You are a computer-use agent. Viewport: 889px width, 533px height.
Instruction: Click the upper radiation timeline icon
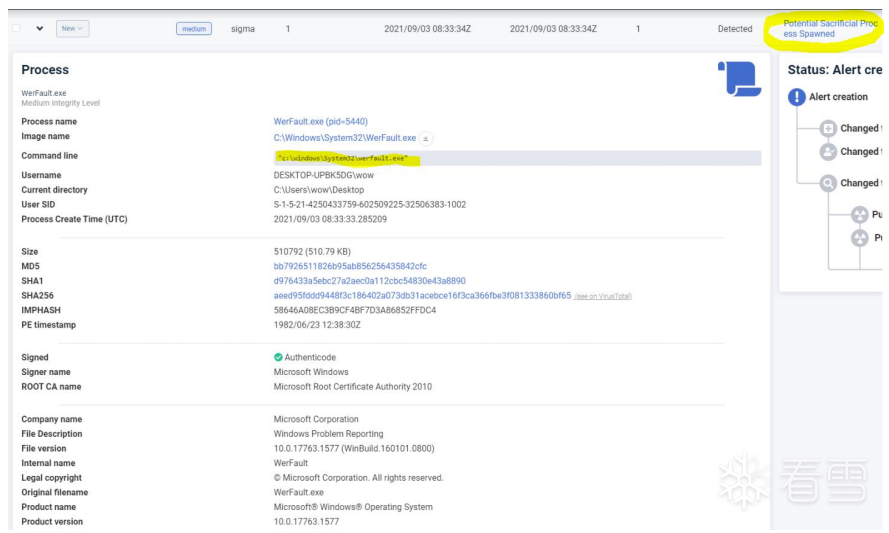tap(860, 214)
